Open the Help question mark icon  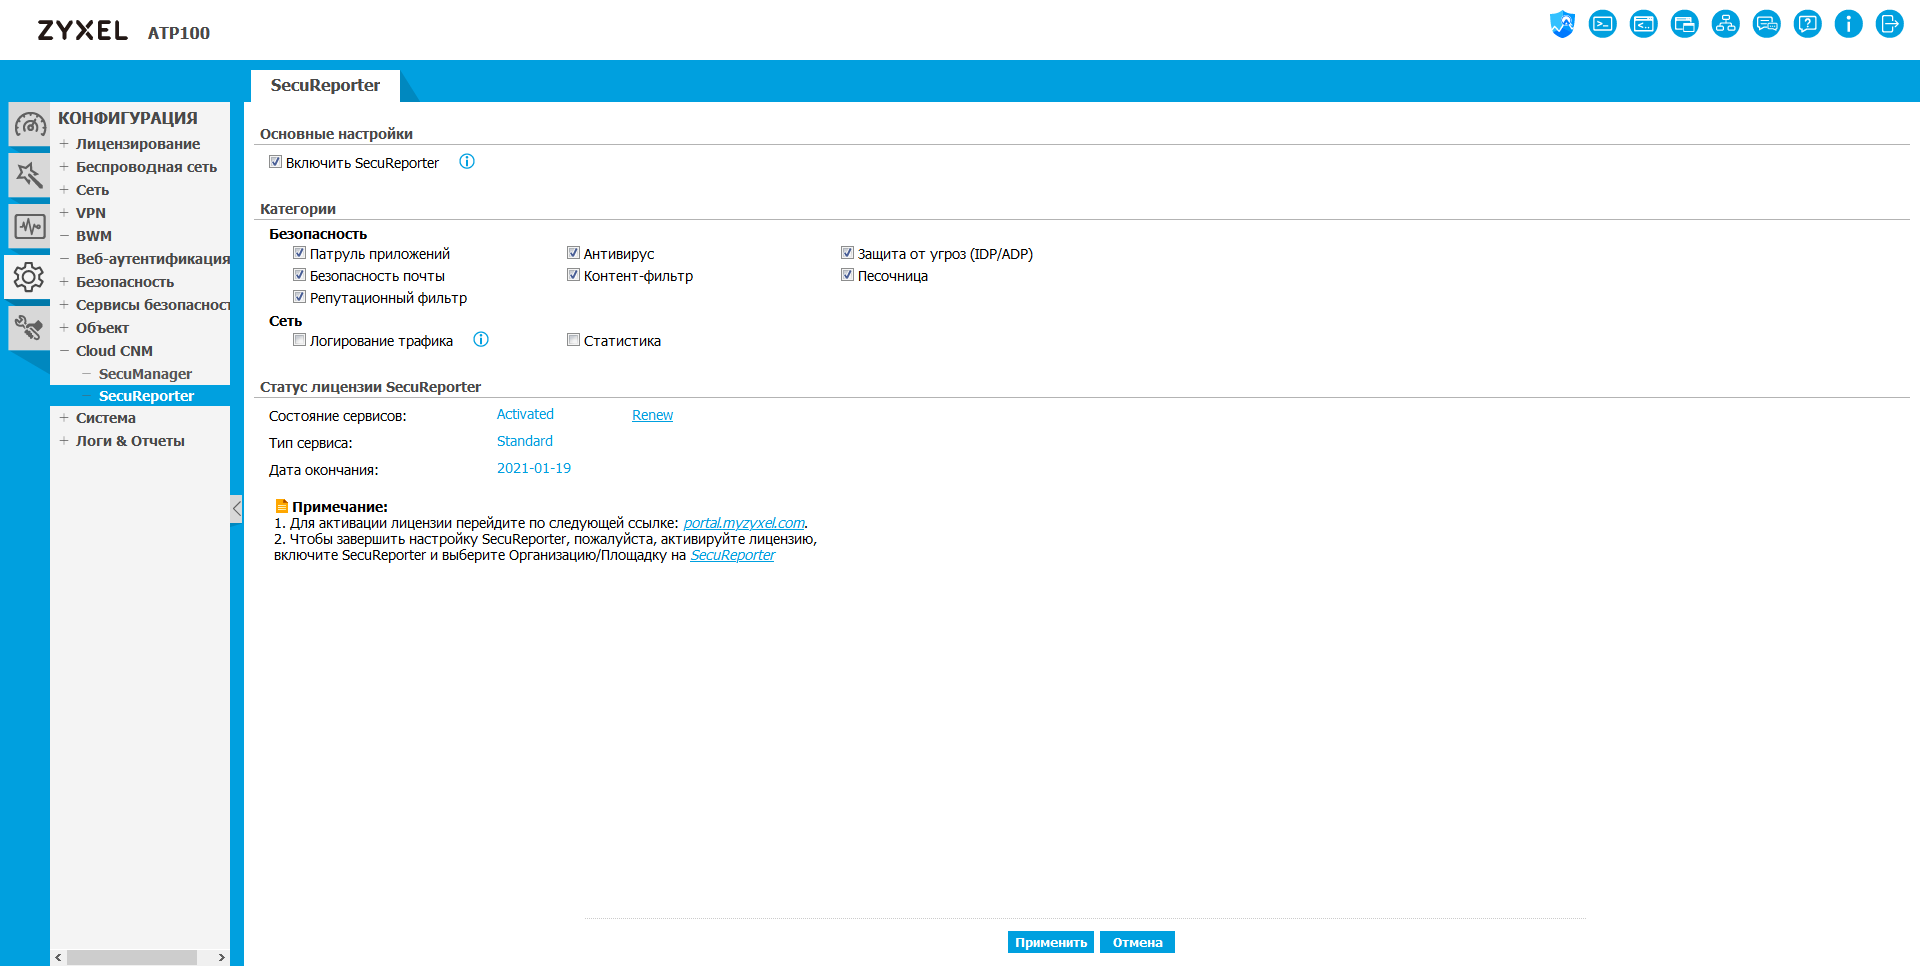[1808, 24]
